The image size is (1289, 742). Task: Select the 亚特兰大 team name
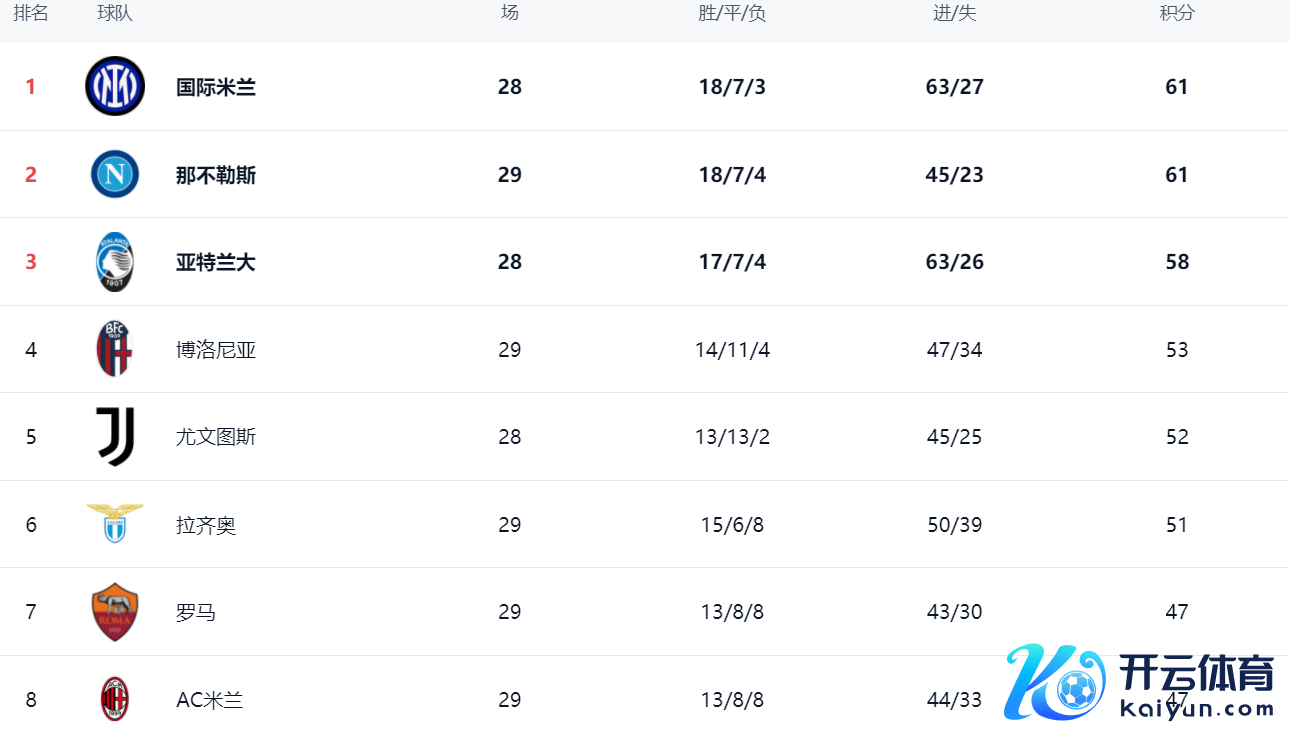(x=216, y=262)
